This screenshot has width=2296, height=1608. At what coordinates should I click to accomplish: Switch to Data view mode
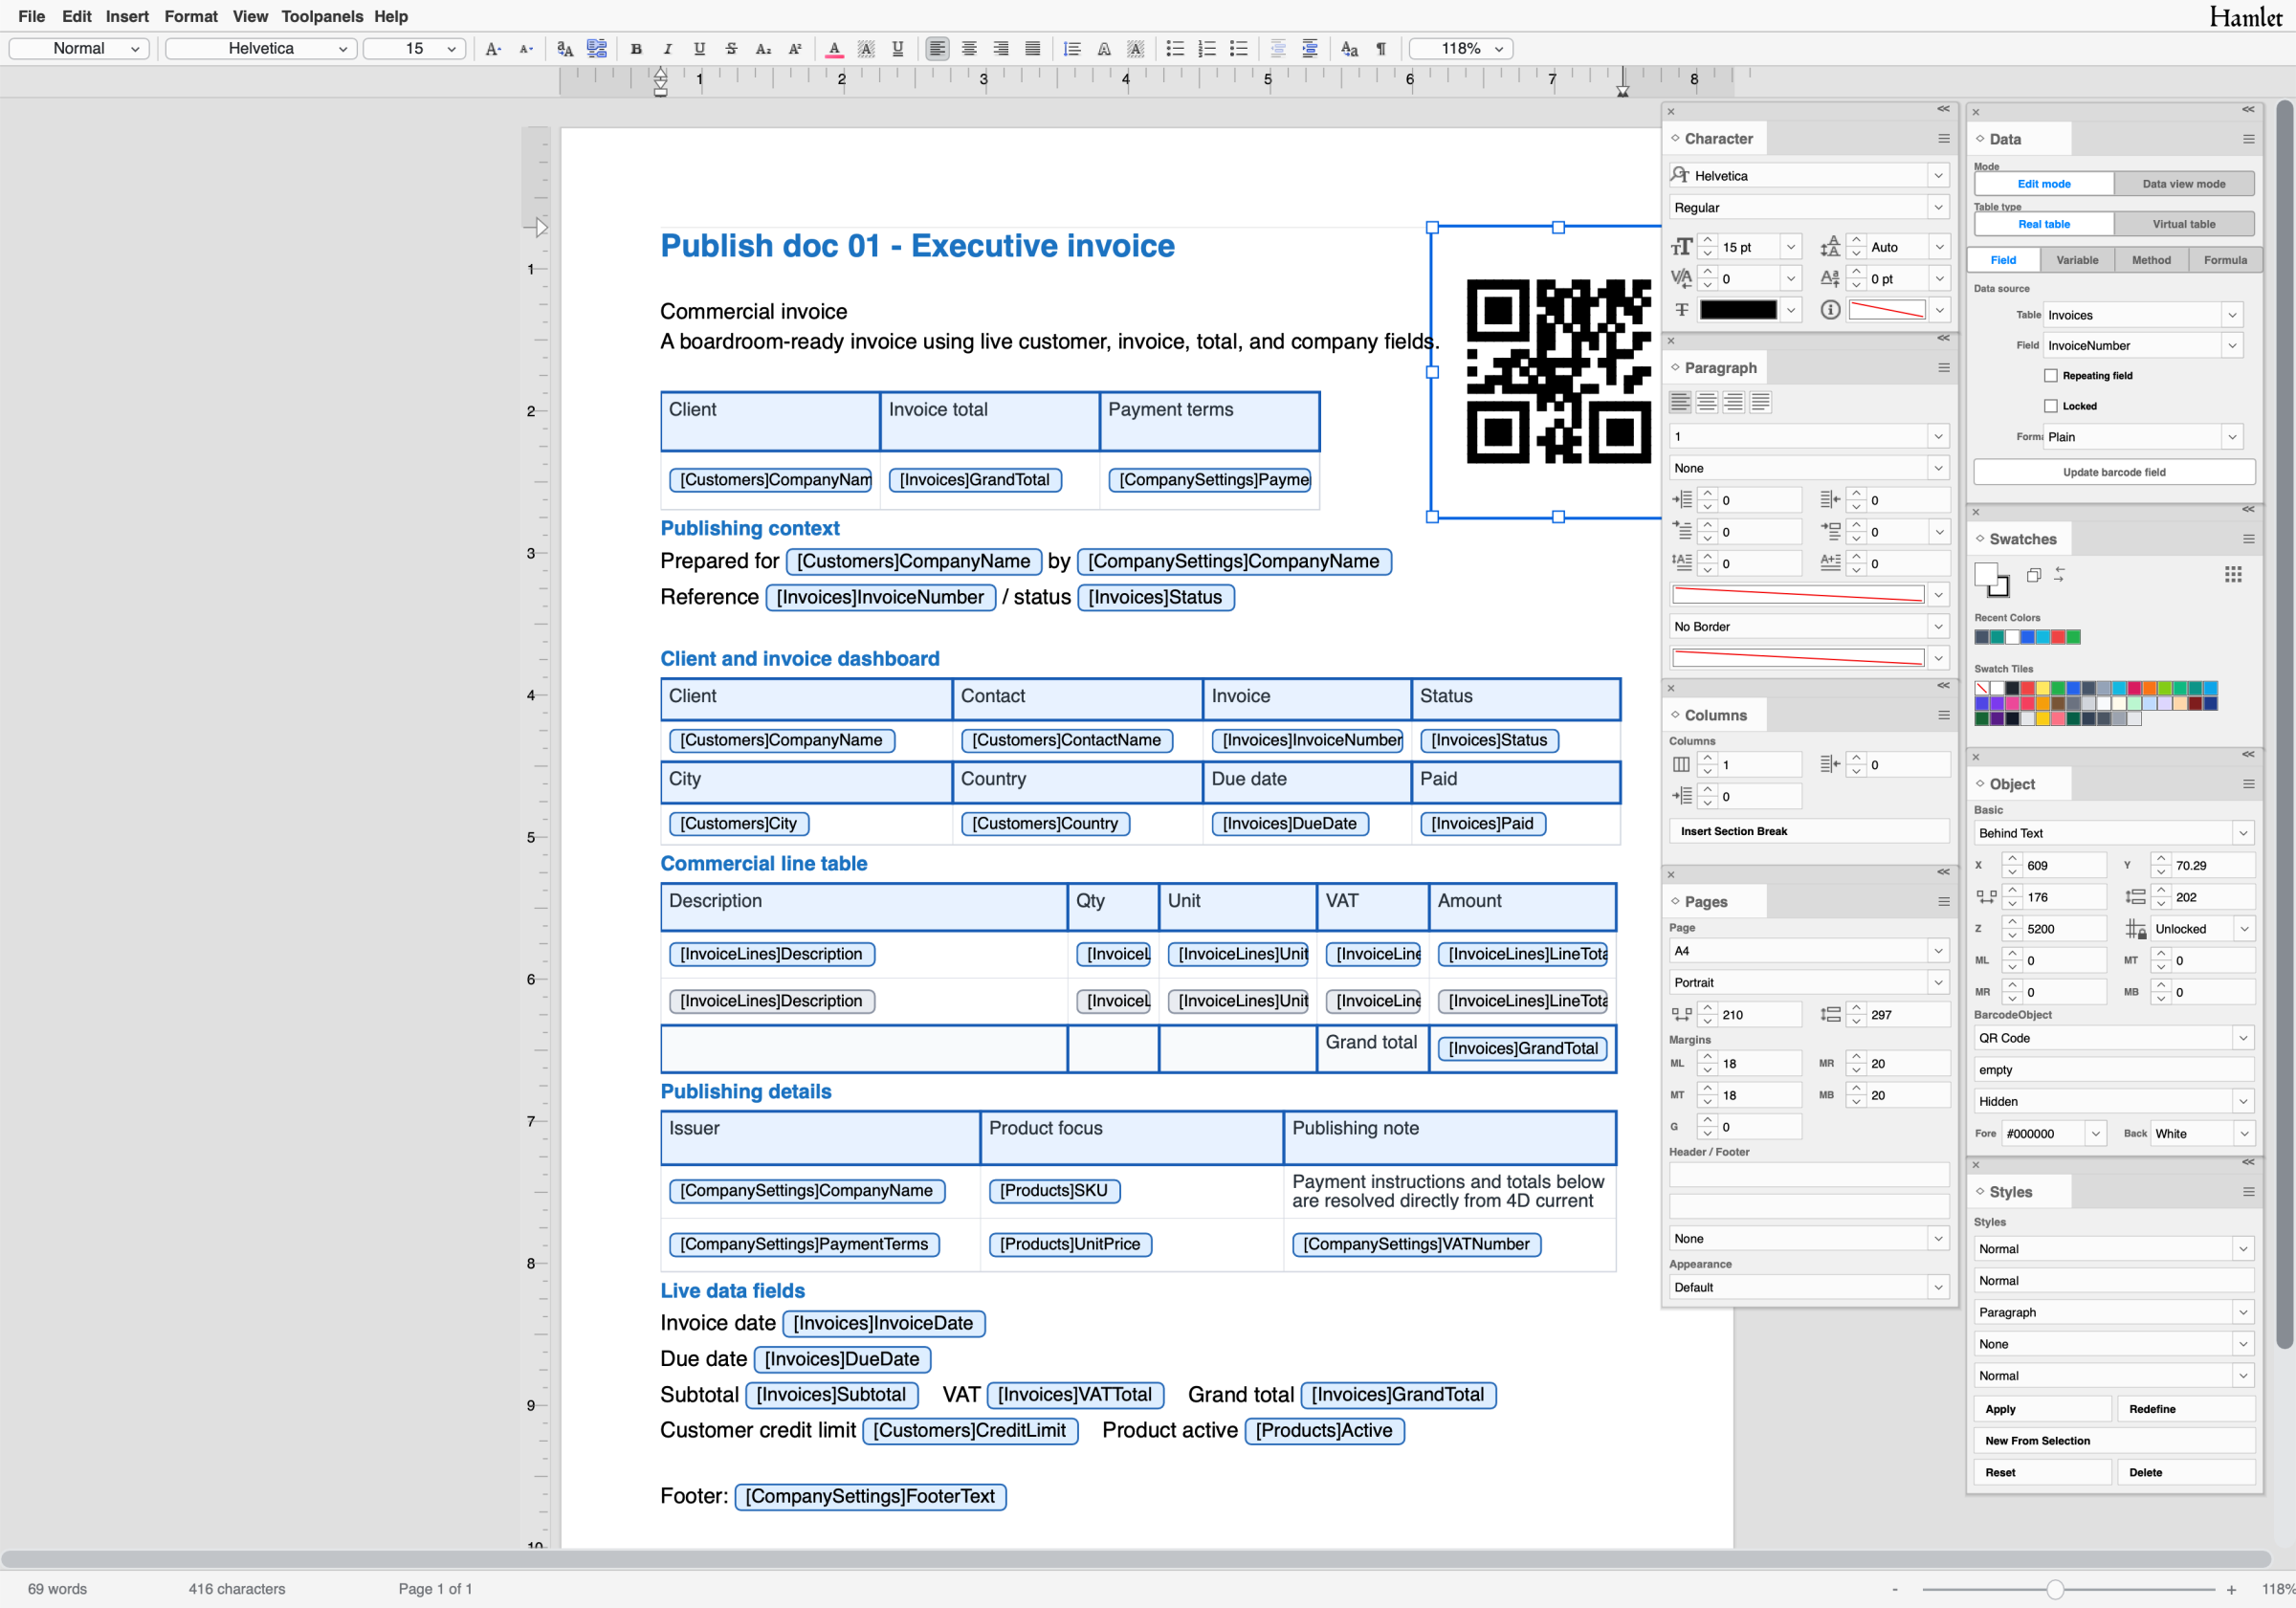pos(2184,184)
